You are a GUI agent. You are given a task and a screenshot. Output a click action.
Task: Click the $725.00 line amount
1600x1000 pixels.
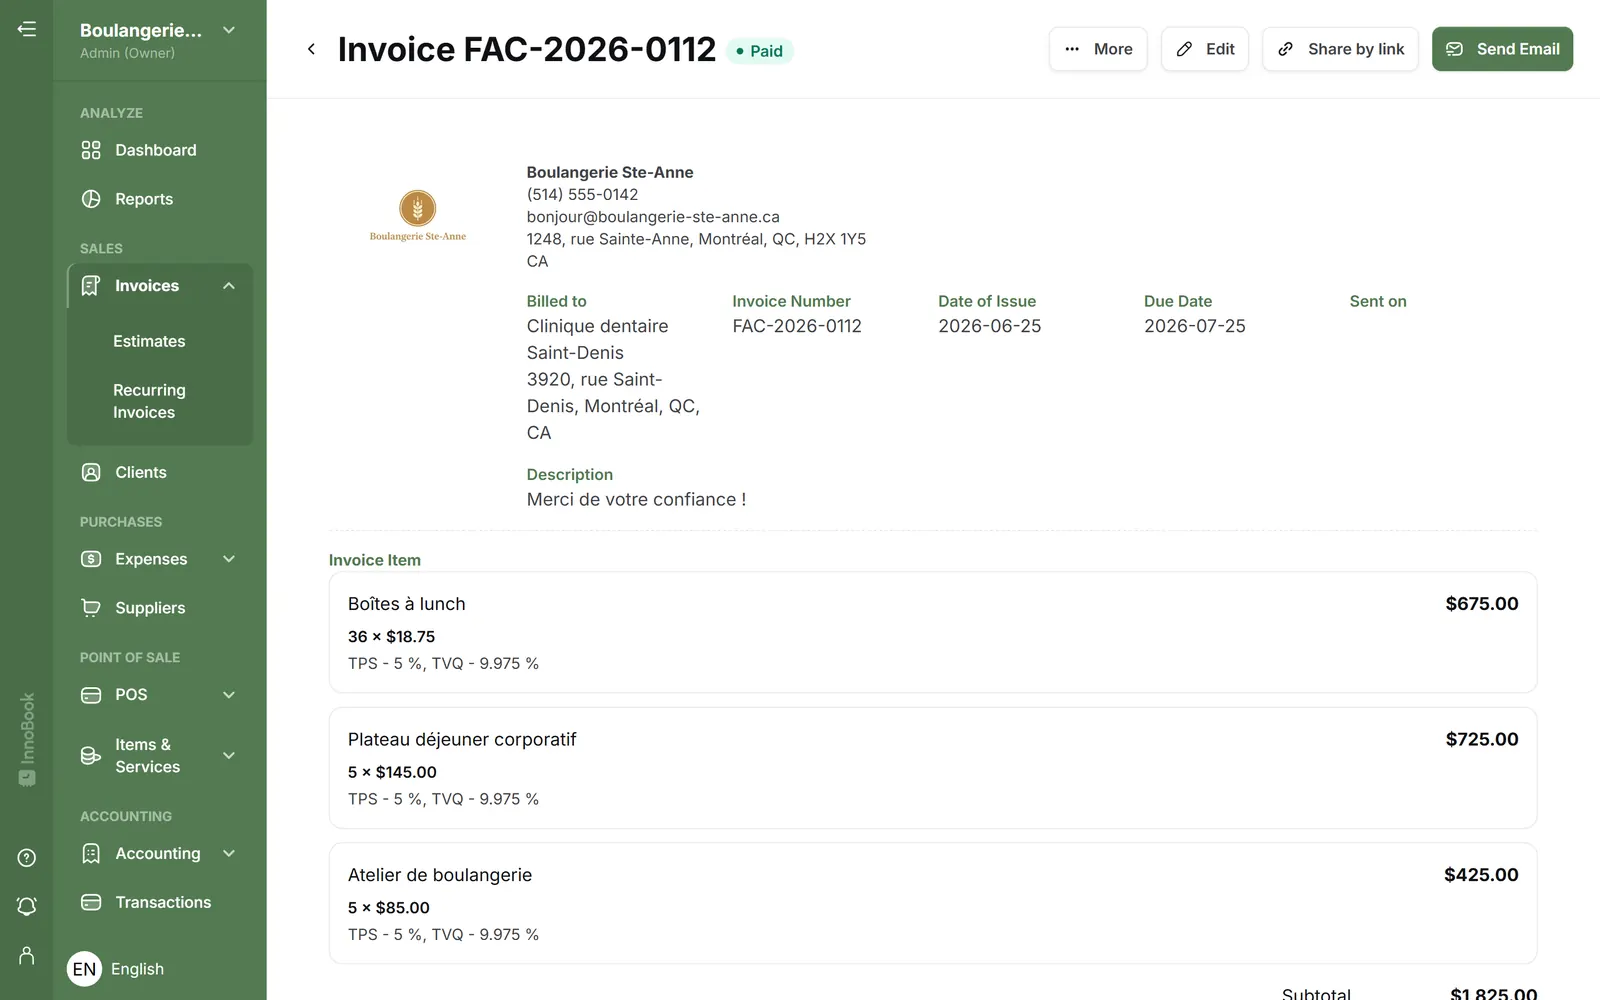pyautogui.click(x=1482, y=739)
